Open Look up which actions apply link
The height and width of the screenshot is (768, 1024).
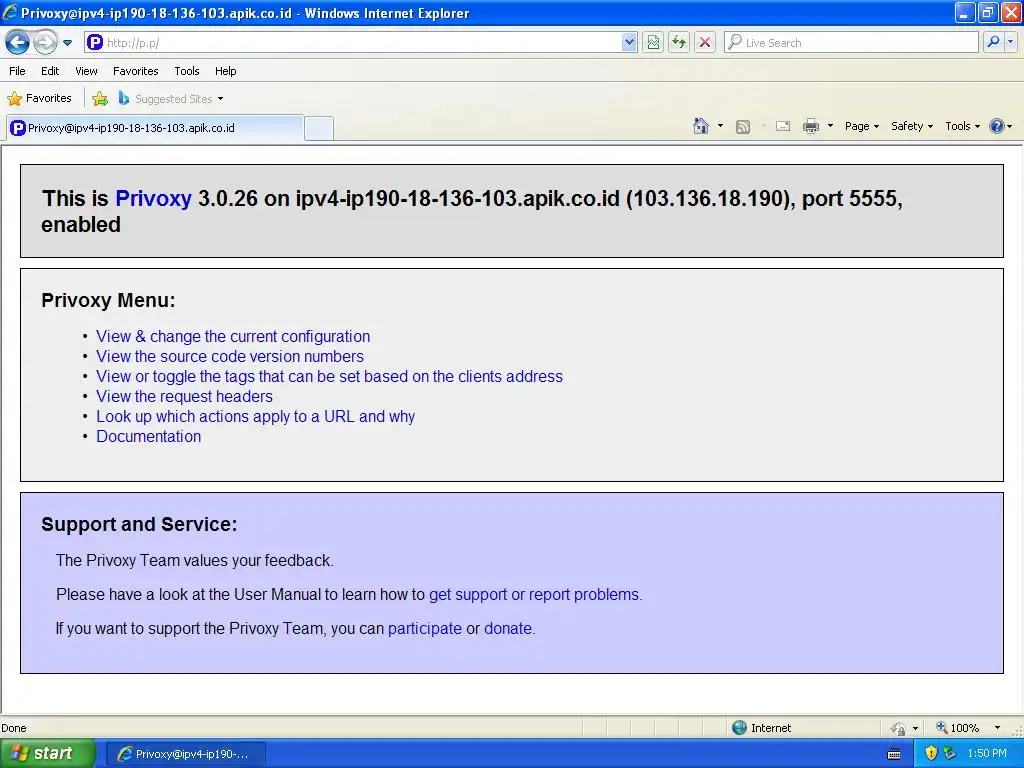point(255,417)
